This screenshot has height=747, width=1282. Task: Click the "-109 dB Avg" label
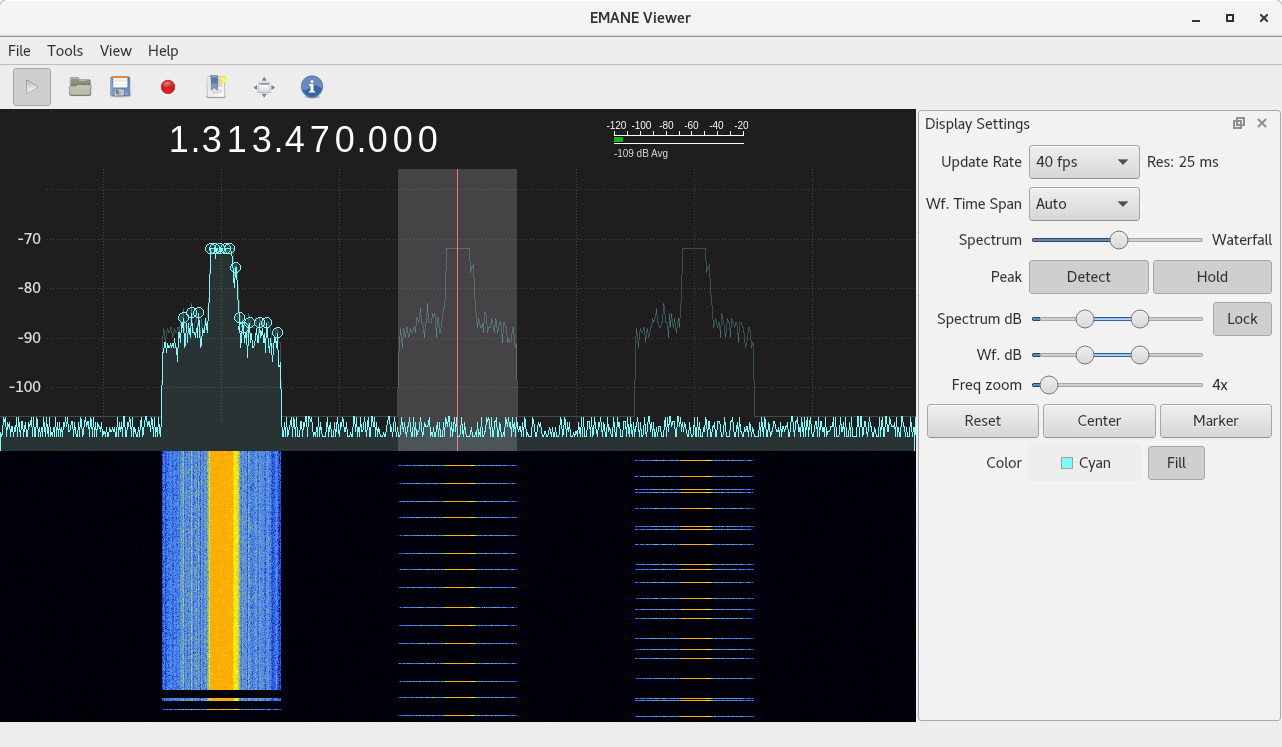pyautogui.click(x=641, y=155)
